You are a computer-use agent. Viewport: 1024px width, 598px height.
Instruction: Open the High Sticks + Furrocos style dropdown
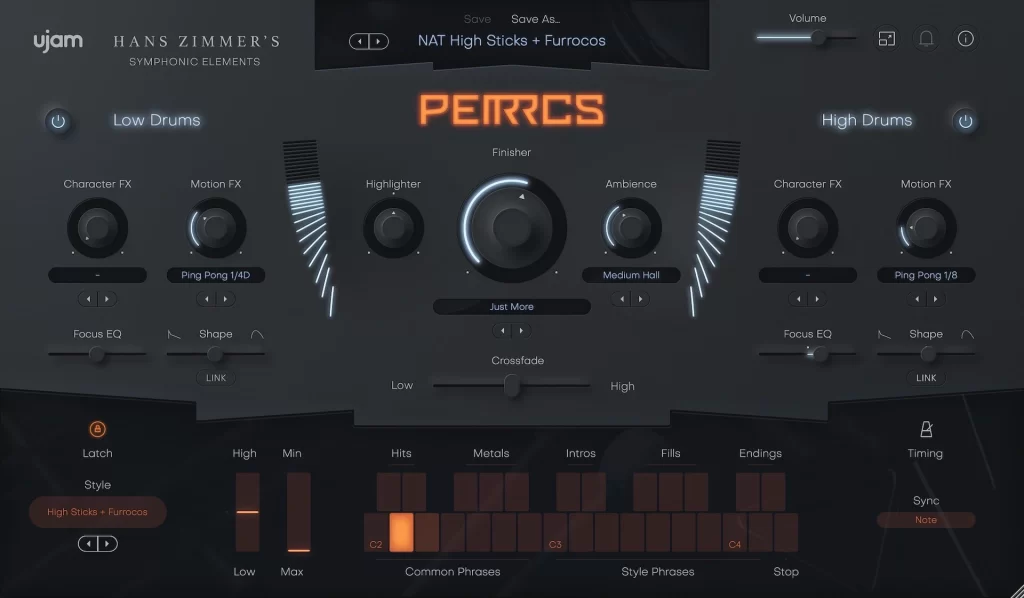pyautogui.click(x=97, y=512)
